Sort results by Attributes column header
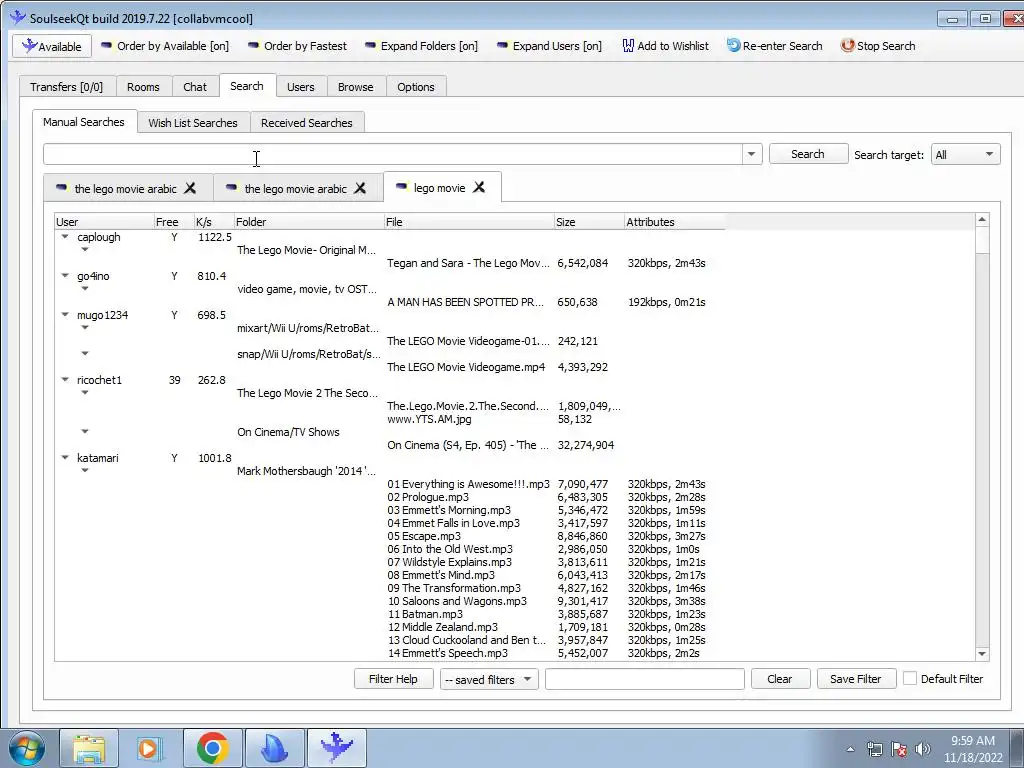Viewport: 1024px width, 768px height. (675, 222)
